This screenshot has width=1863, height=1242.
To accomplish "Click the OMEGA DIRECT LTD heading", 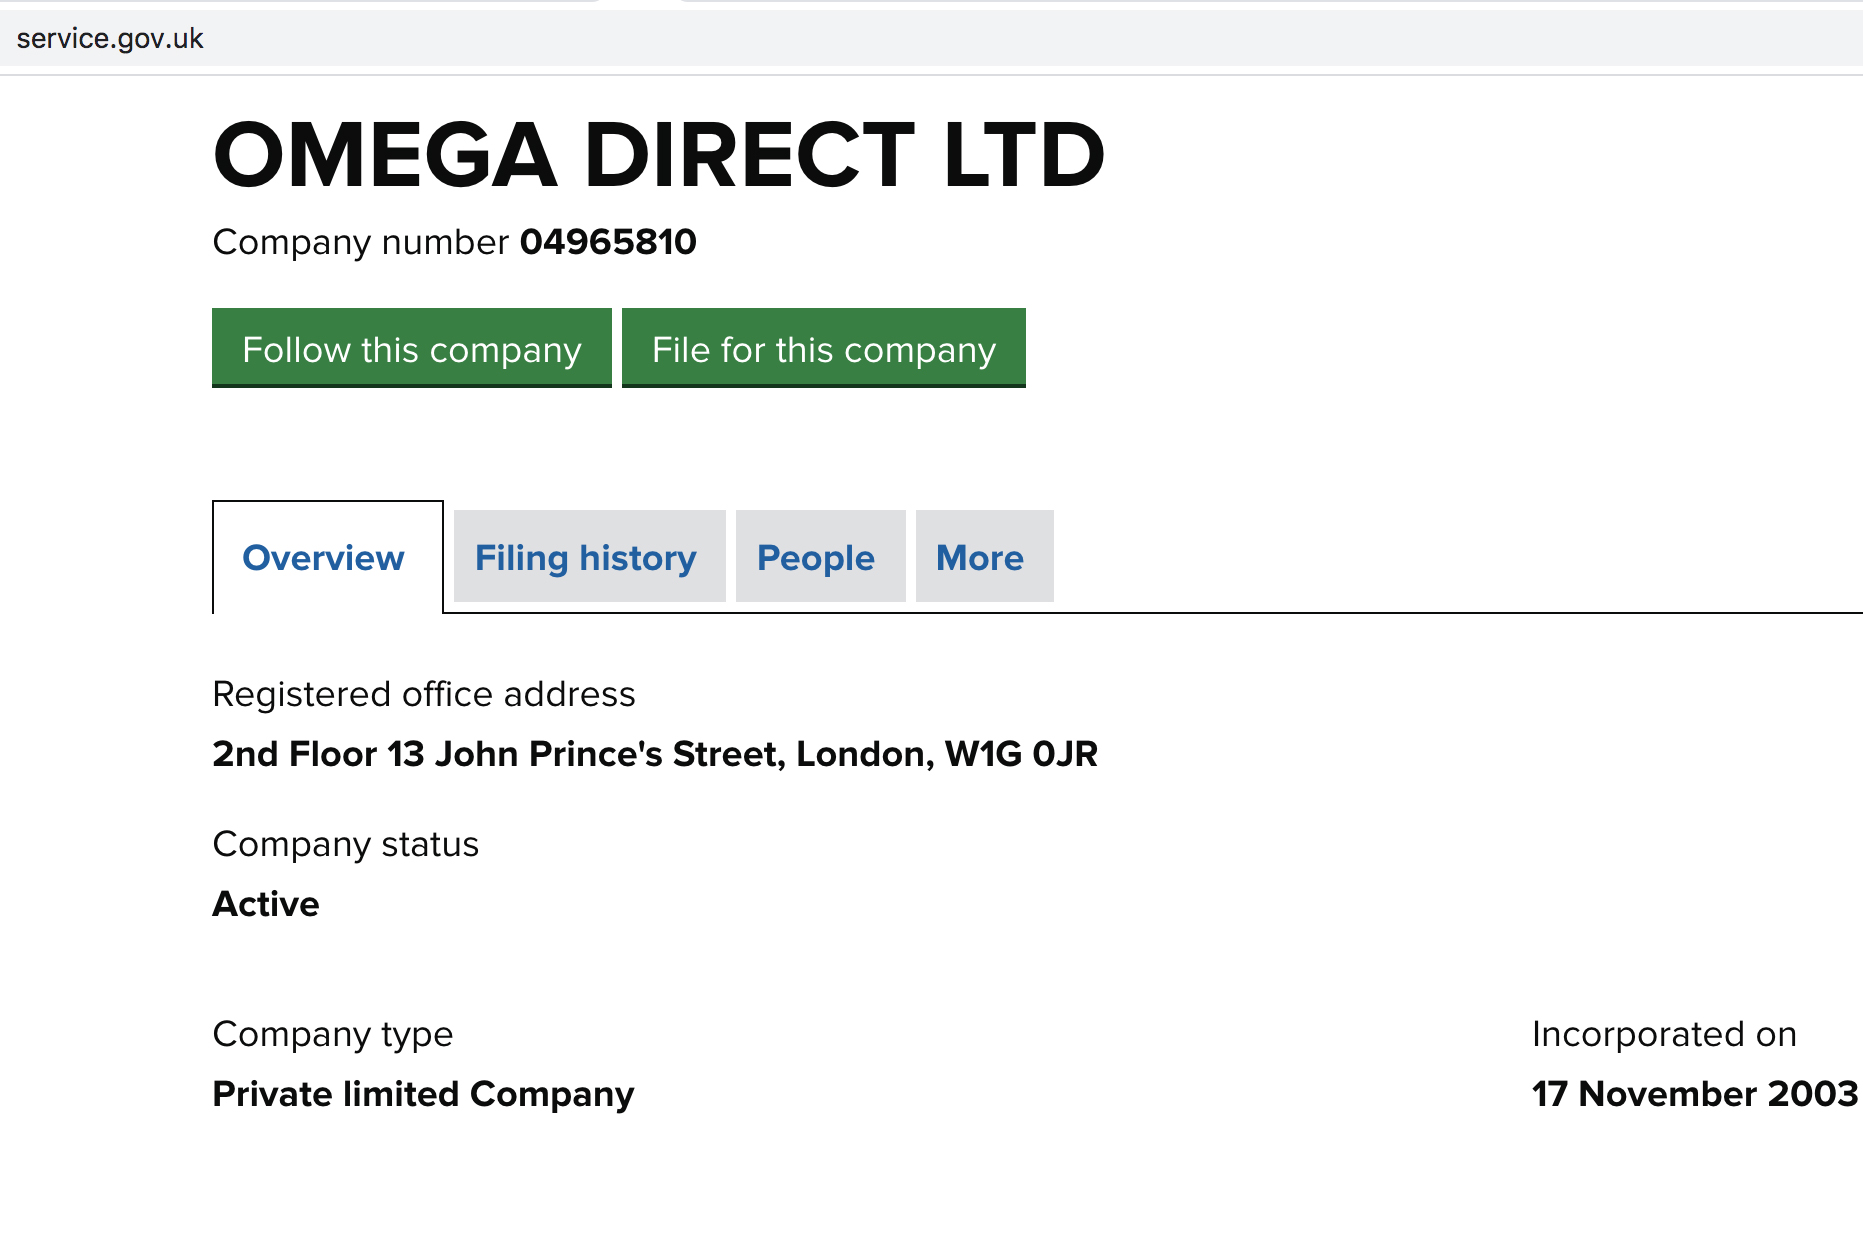I will (x=658, y=155).
